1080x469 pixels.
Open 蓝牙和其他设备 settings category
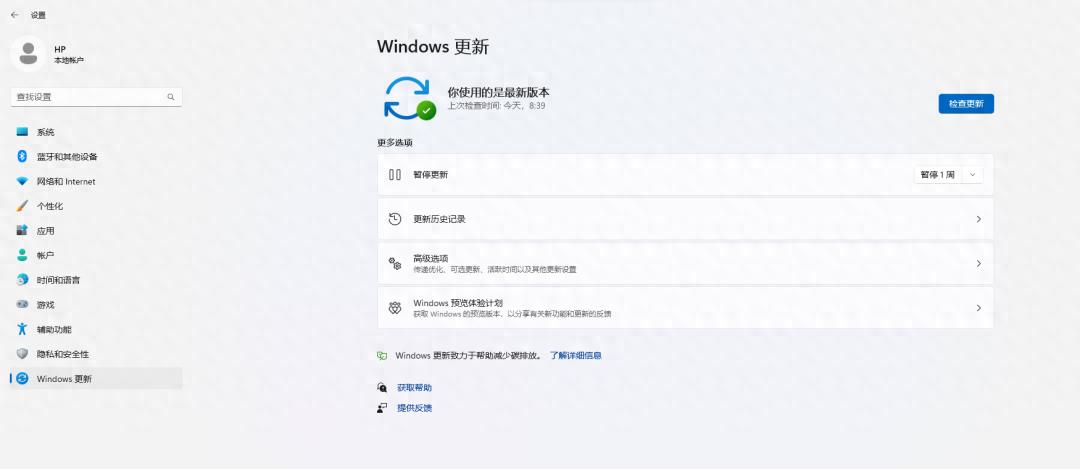pyautogui.click(x=96, y=156)
